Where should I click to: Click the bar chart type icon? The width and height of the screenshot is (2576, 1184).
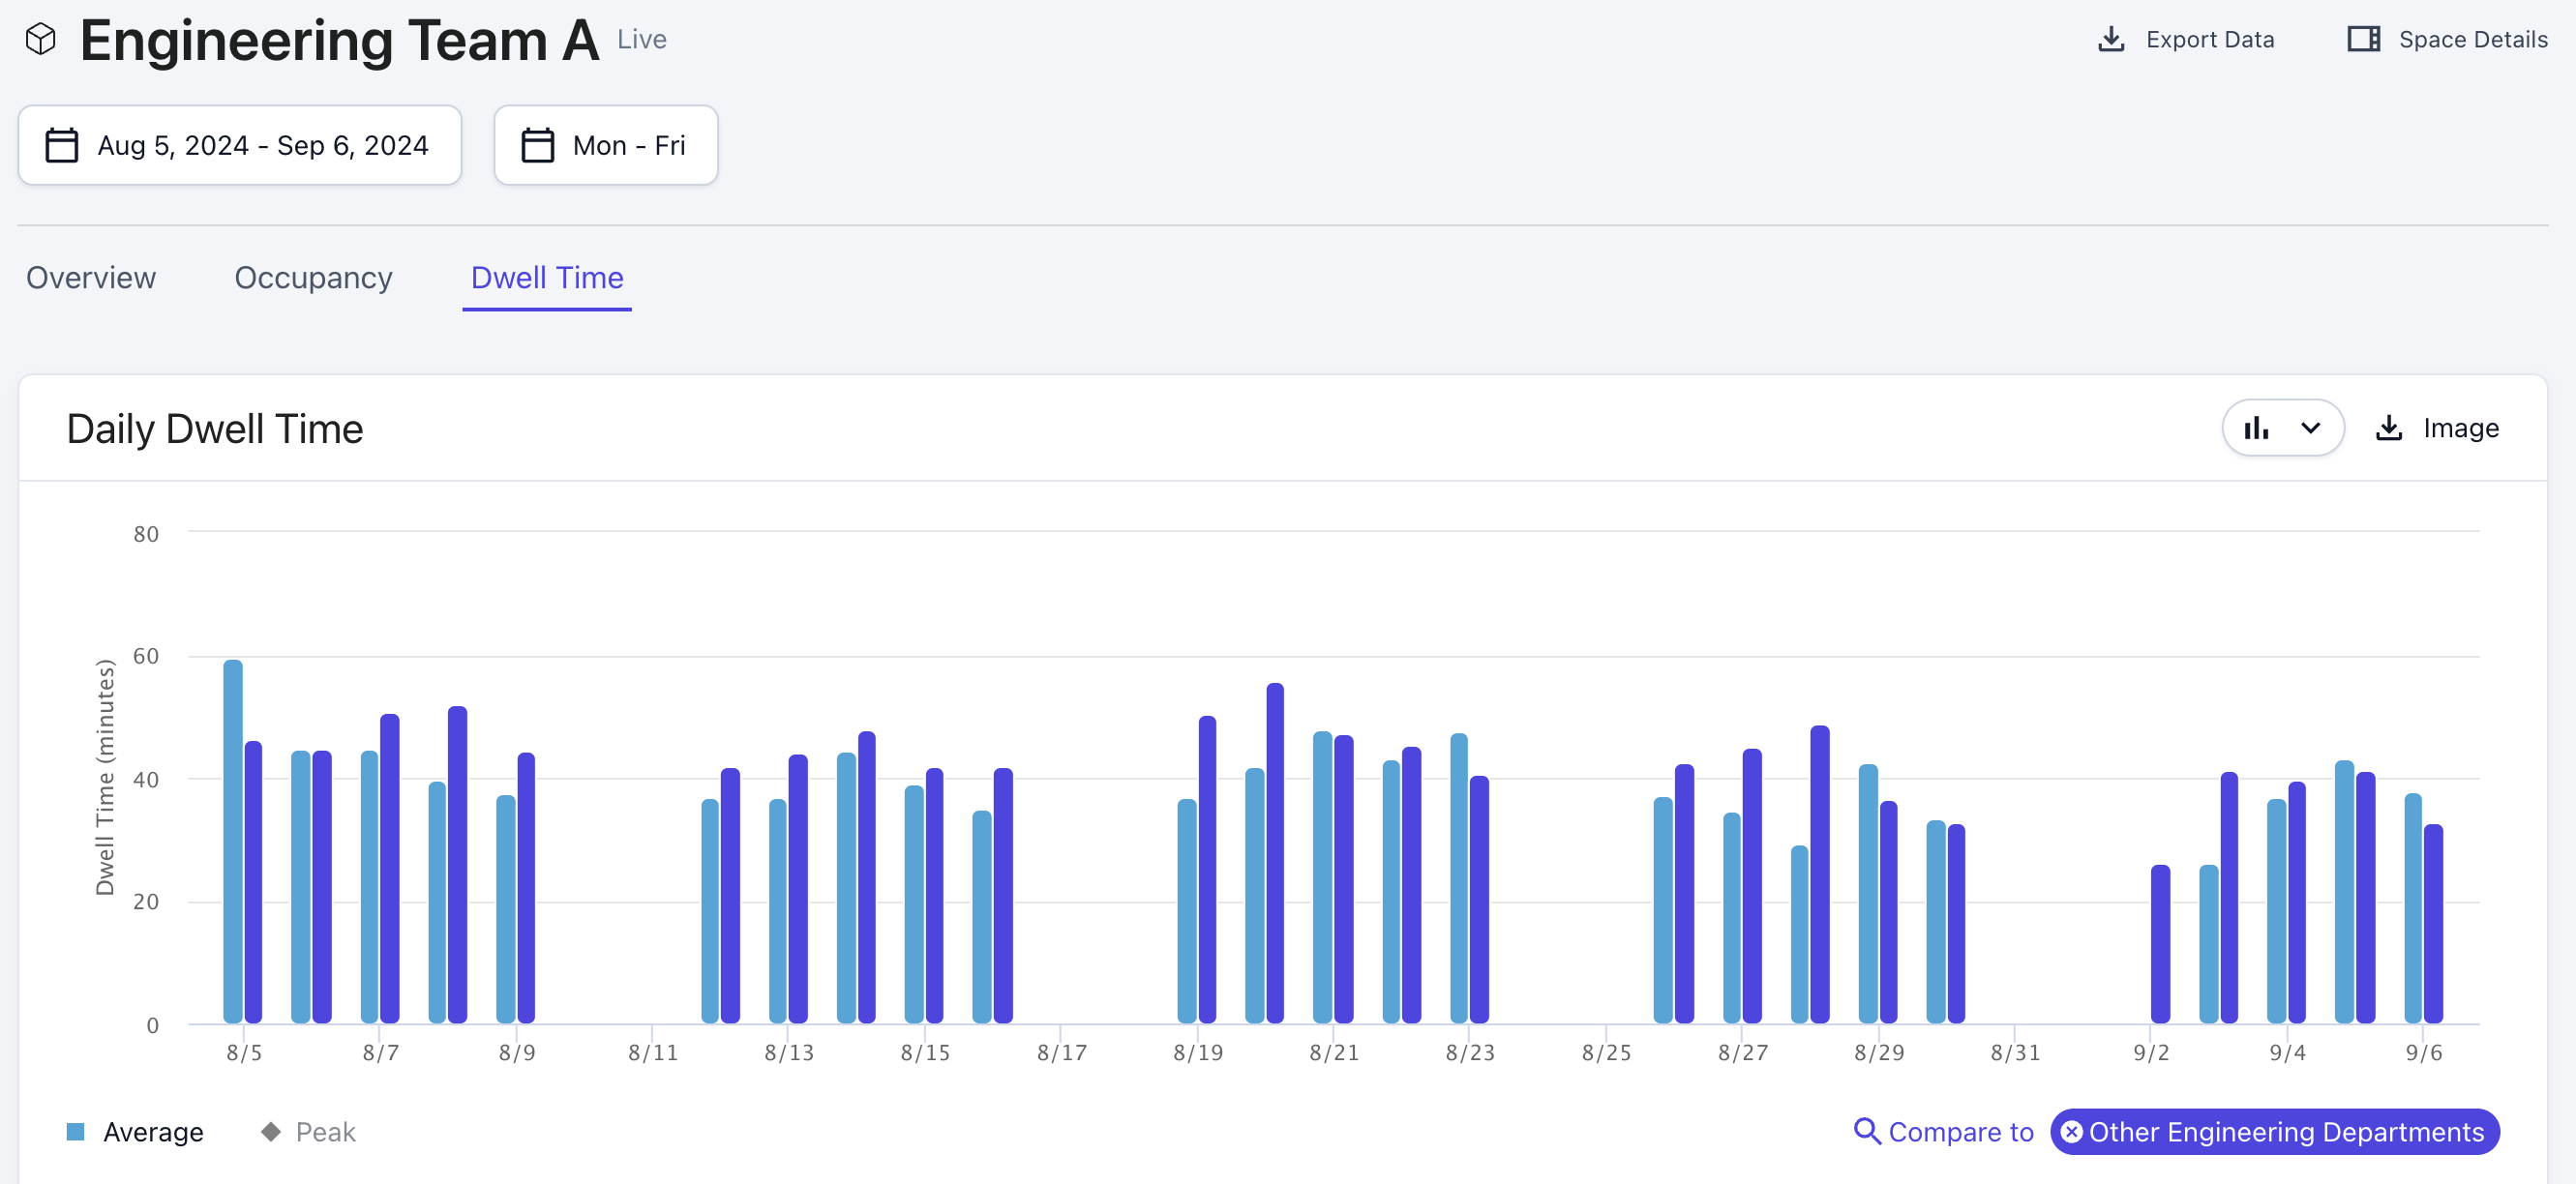(x=2257, y=429)
